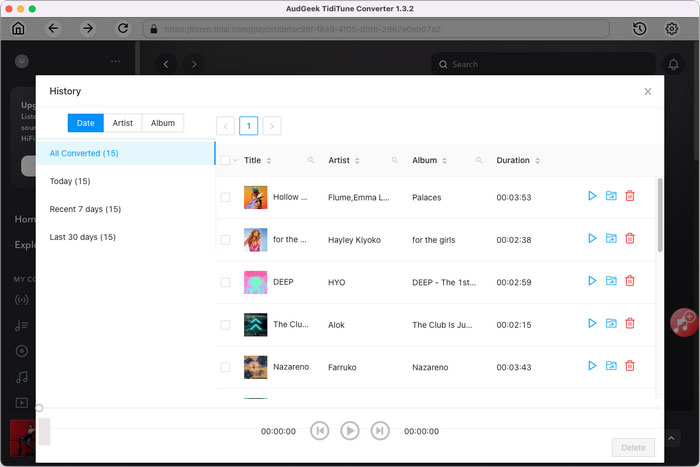Open folder for Nazareno track
This screenshot has width=700, height=467.
(x=611, y=366)
